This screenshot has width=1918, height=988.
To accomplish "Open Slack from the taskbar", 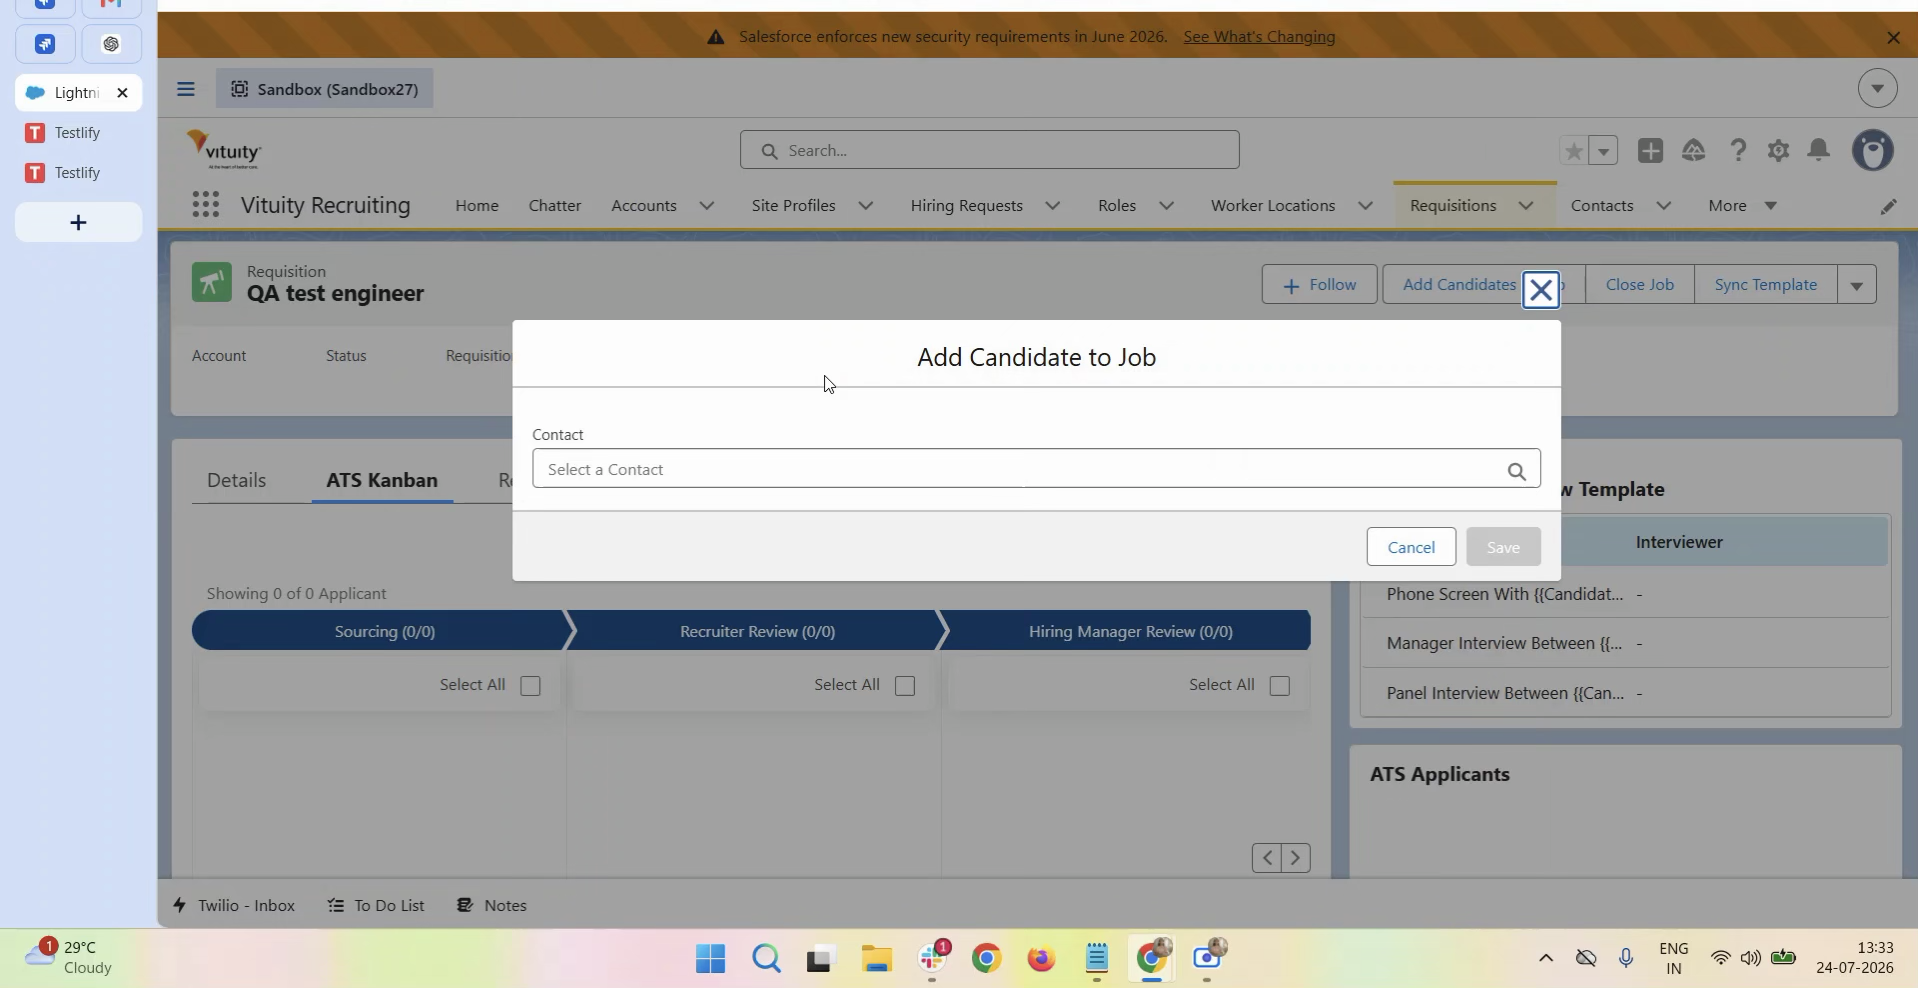I will tap(933, 959).
